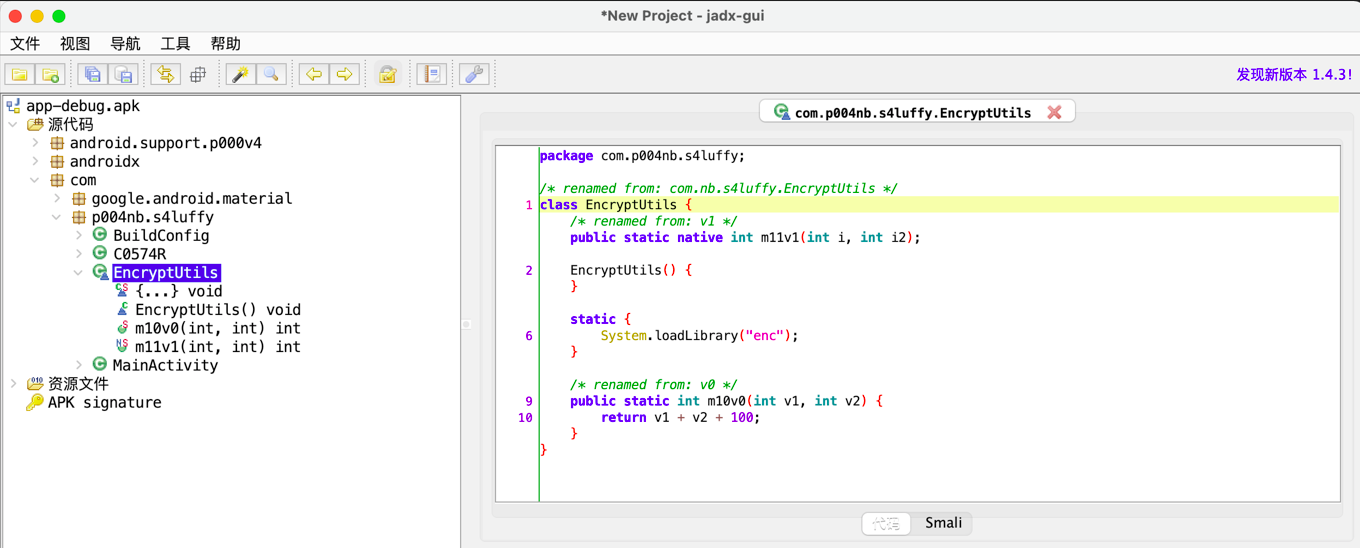Toggle the deobfuscation lock icon

coord(388,74)
